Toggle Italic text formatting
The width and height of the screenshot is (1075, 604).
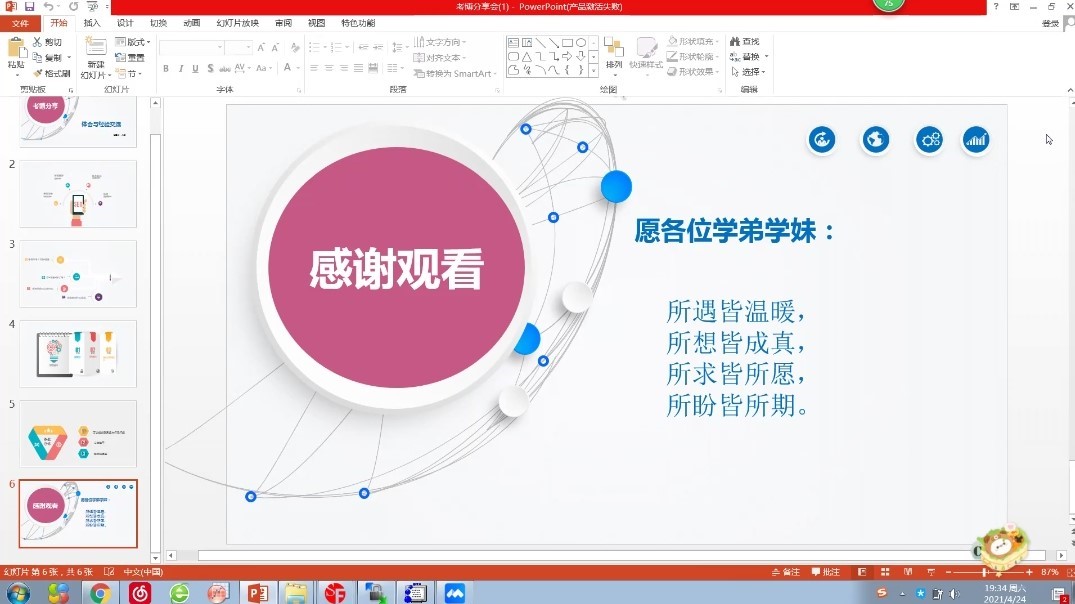click(181, 69)
